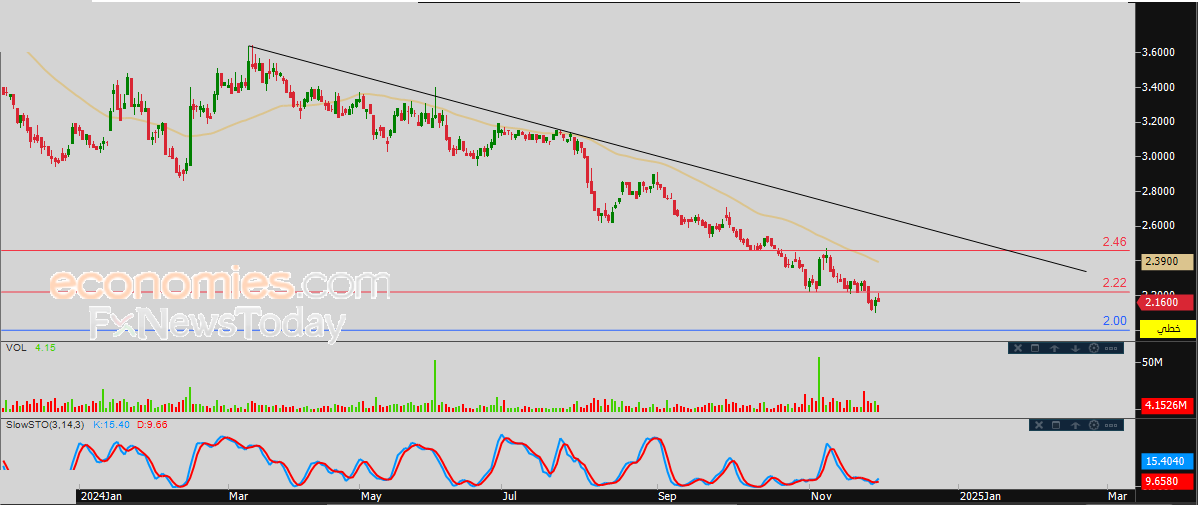Click the May date on time axis
Viewport: 1198px width, 505px height.
372,497
